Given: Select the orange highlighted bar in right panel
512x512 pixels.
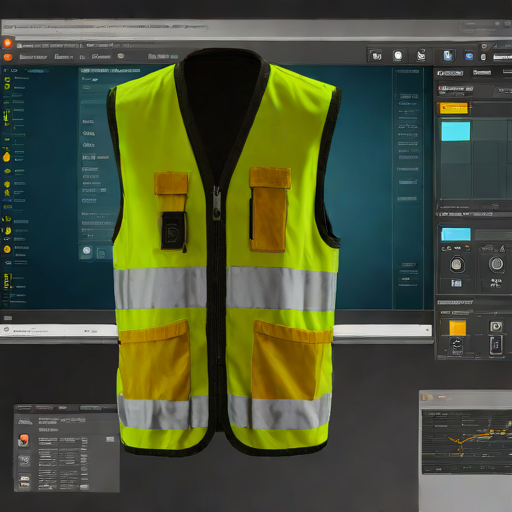Looking at the screenshot, I should point(454,108).
